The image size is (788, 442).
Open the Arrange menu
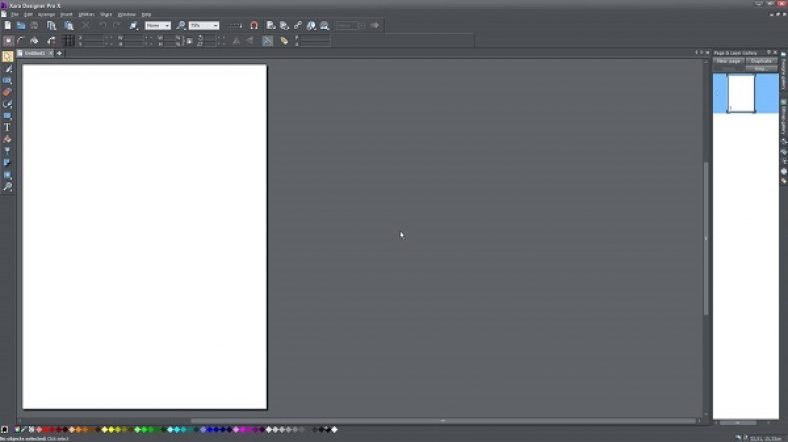pos(47,15)
